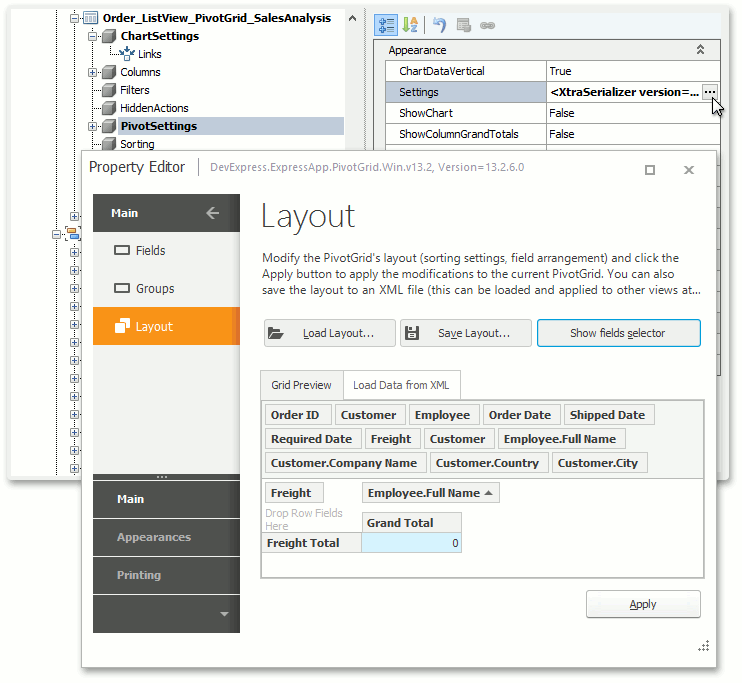
Task: Open the lower Main navigation group
Action: click(166, 499)
